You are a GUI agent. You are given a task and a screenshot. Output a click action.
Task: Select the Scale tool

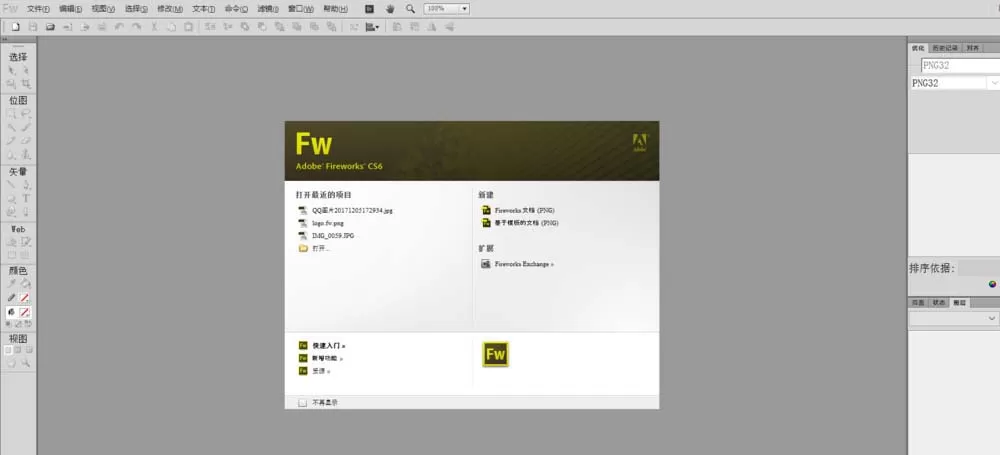[11, 84]
